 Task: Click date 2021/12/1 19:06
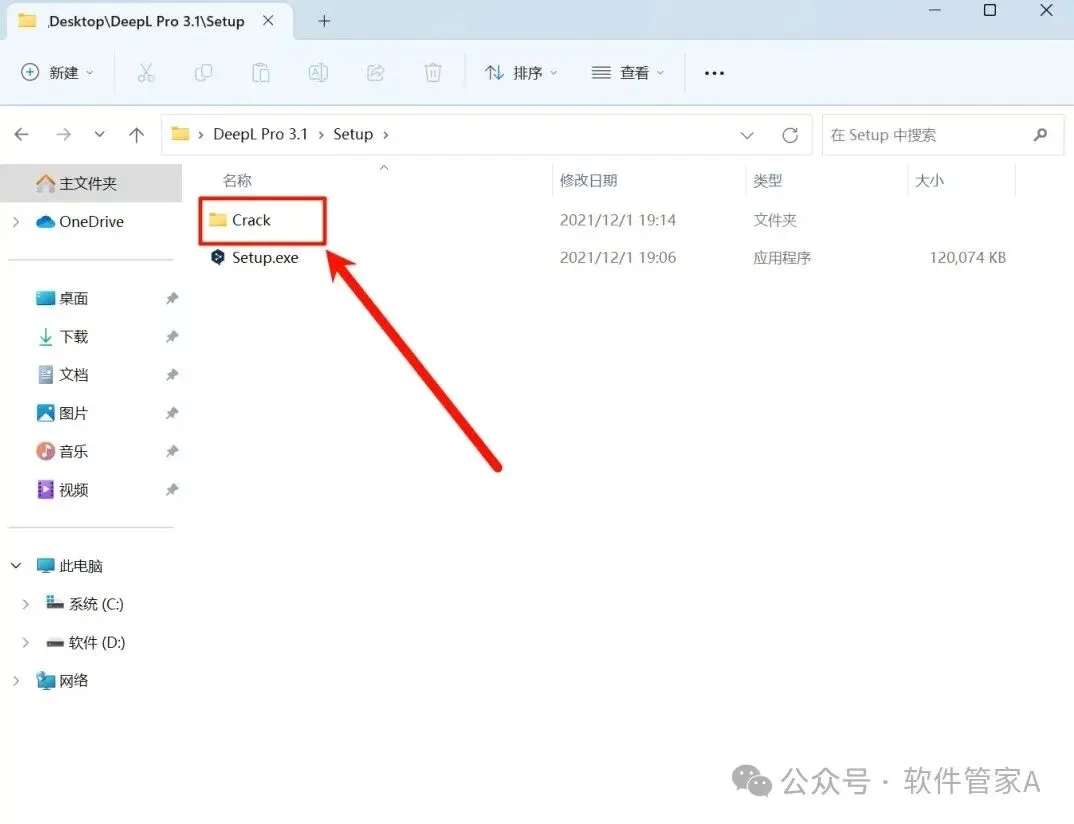point(618,258)
